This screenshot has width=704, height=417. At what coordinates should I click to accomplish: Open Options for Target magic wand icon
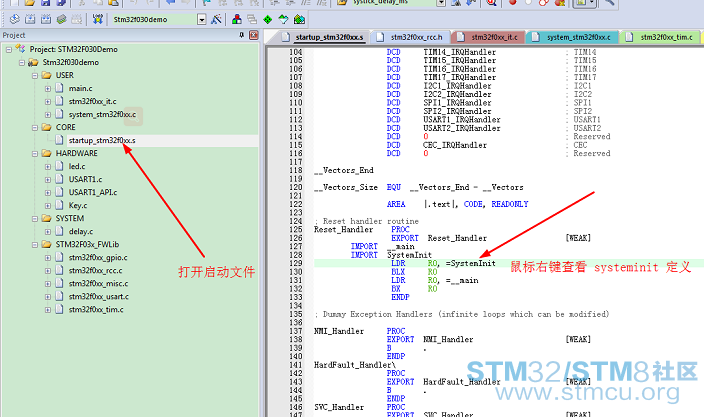coord(216,19)
